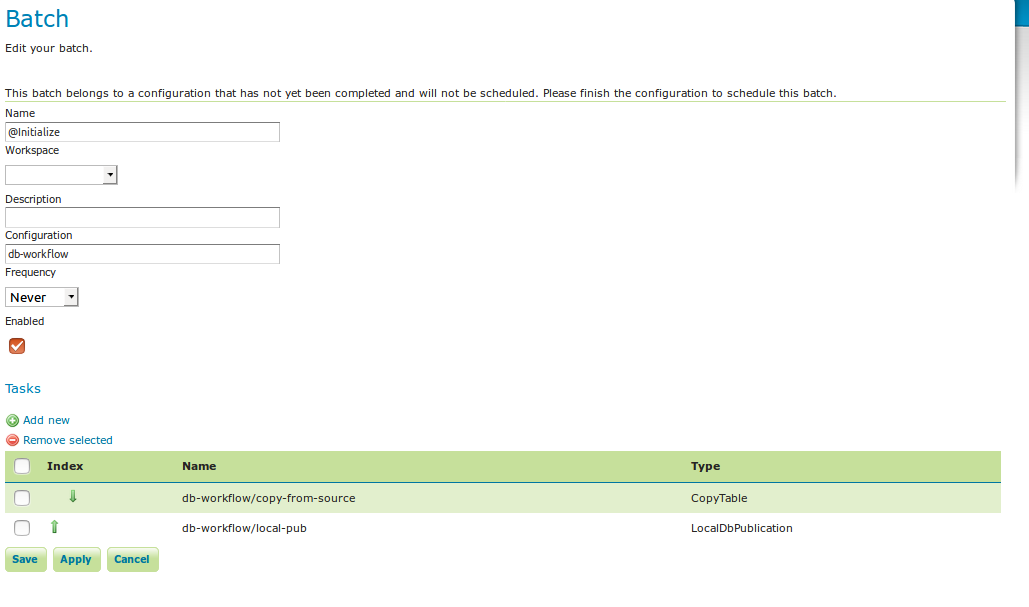
Task: Uncheck the Enabled checkbox
Action: coord(16,346)
